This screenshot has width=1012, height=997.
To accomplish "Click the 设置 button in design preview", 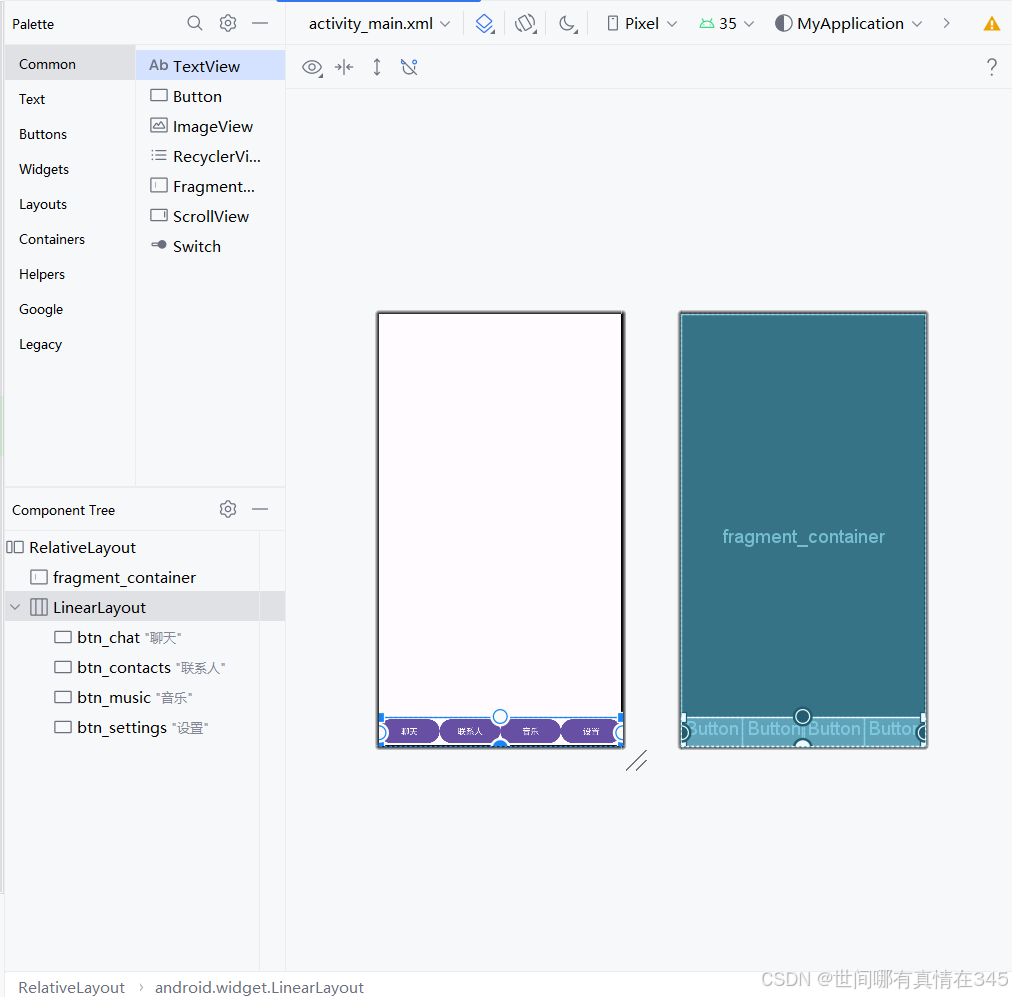I will (591, 731).
